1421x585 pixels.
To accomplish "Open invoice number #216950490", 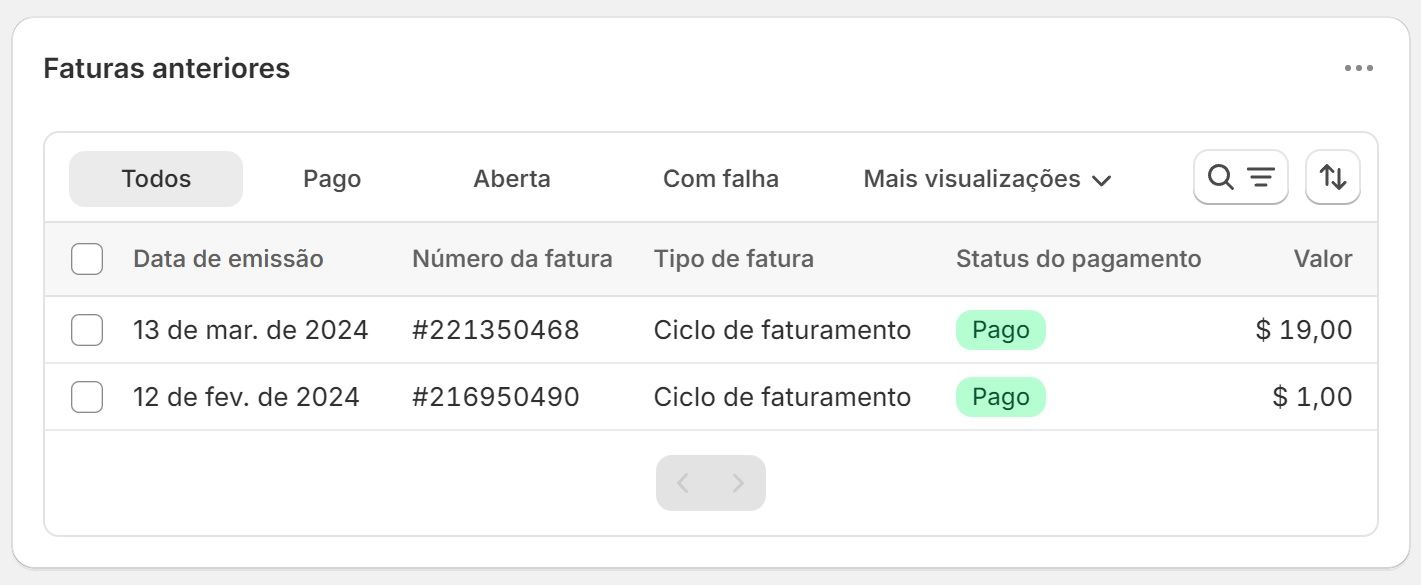I will (495, 397).
